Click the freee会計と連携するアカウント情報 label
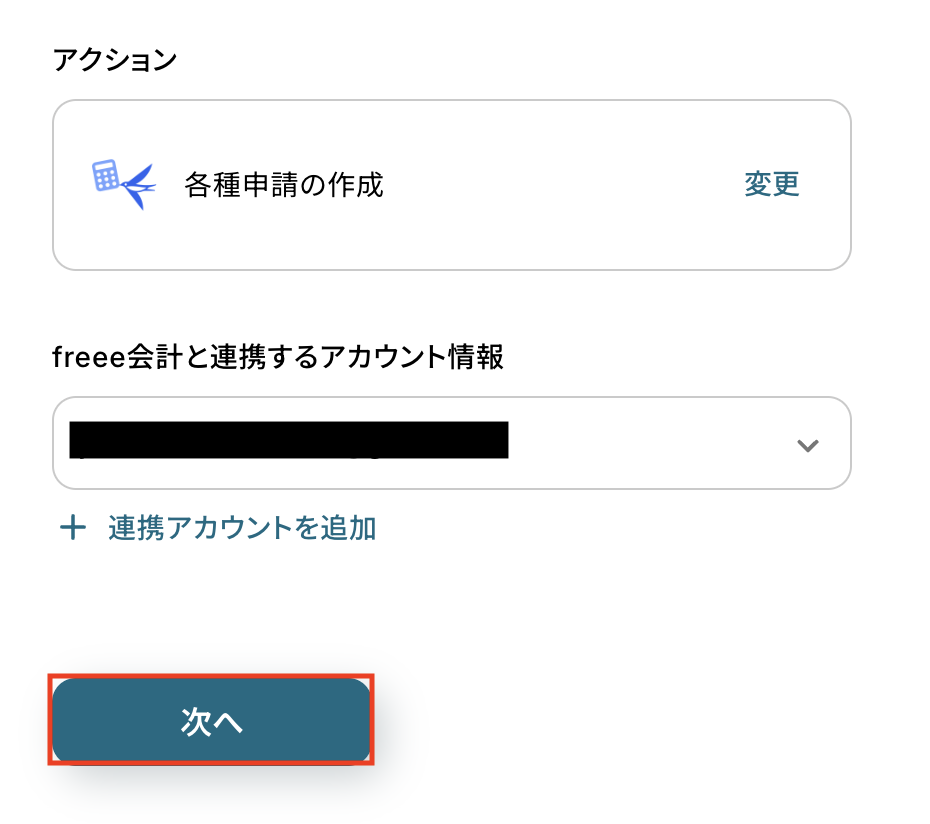Image resolution: width=930 pixels, height=824 pixels. coord(277,357)
